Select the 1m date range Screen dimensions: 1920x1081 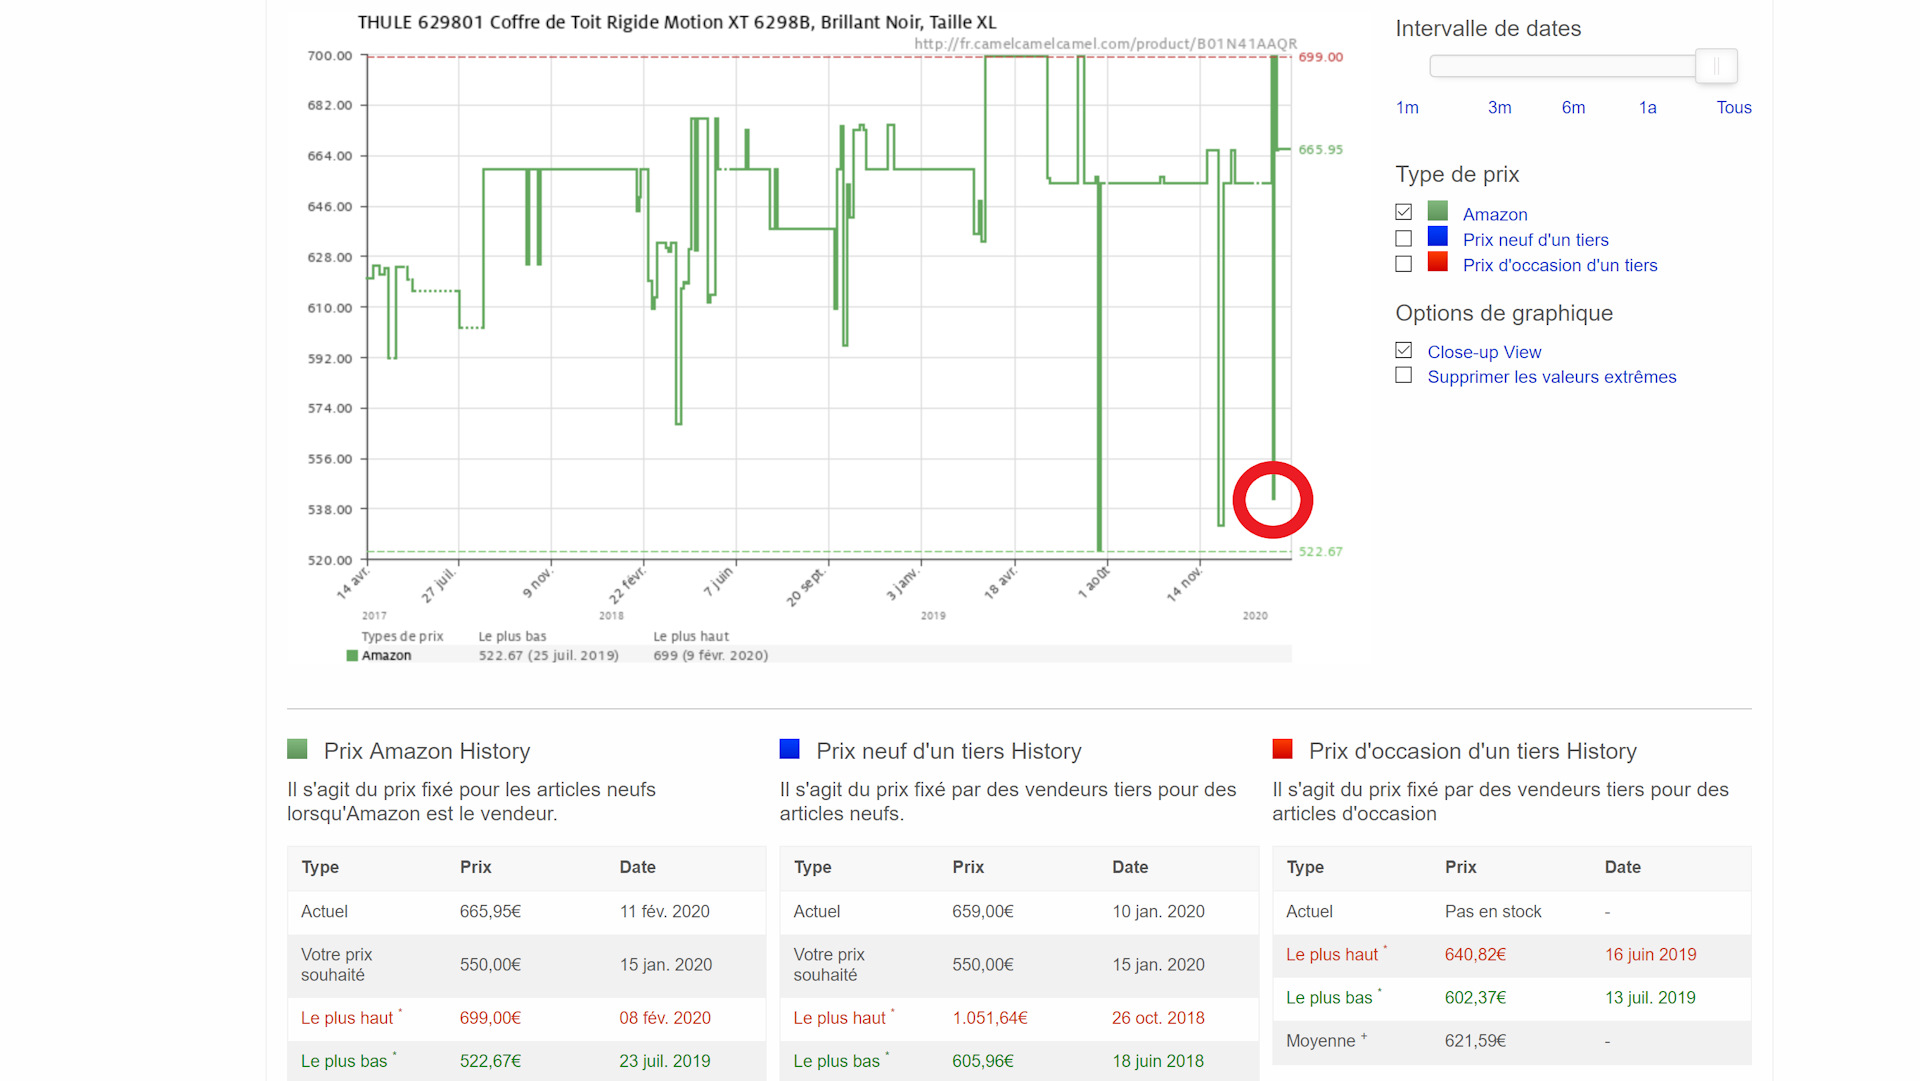[x=1407, y=108]
